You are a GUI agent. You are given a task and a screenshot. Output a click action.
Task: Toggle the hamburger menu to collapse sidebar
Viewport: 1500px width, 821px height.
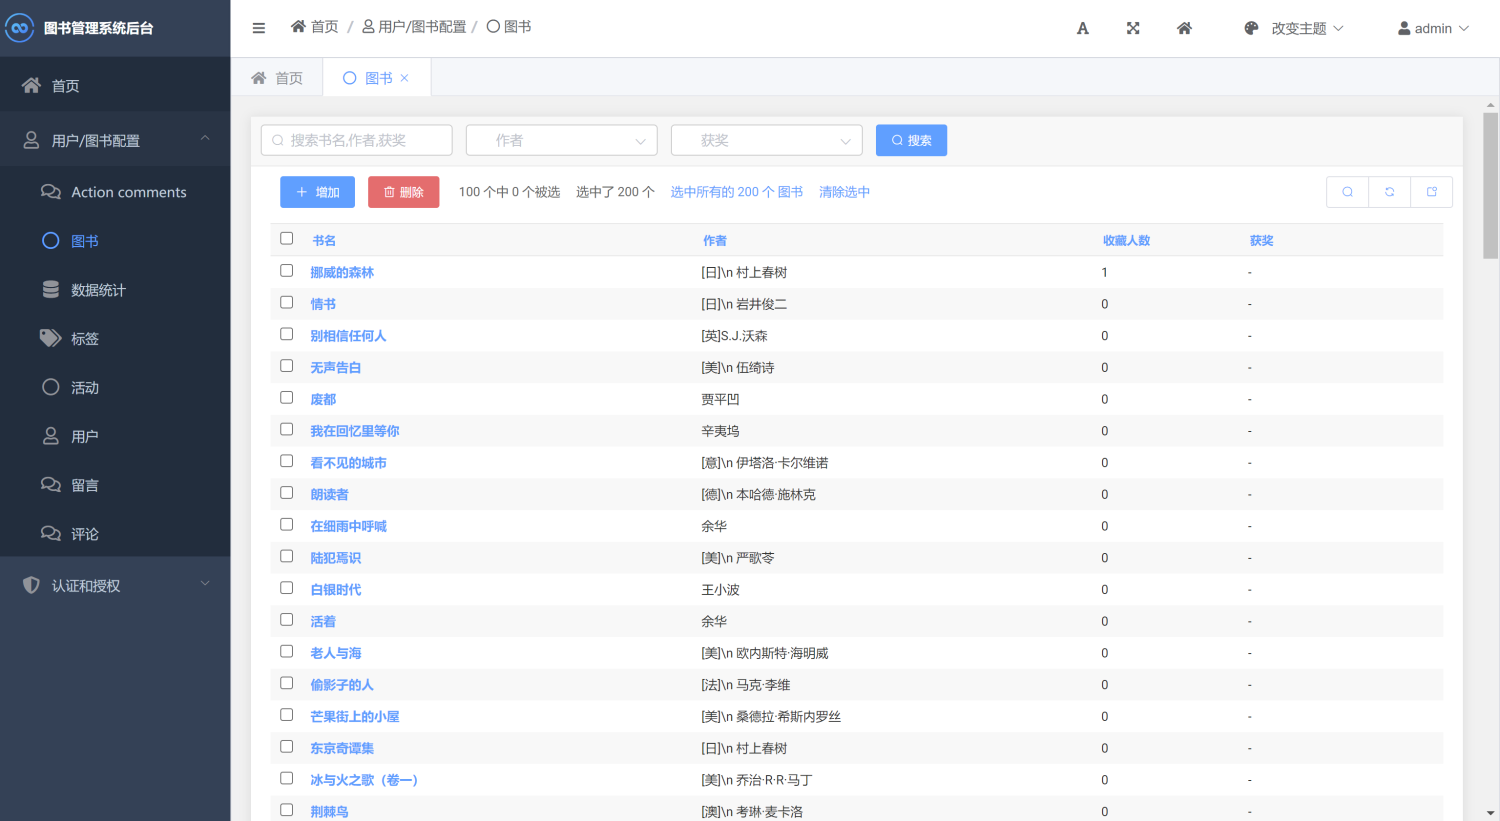click(259, 28)
